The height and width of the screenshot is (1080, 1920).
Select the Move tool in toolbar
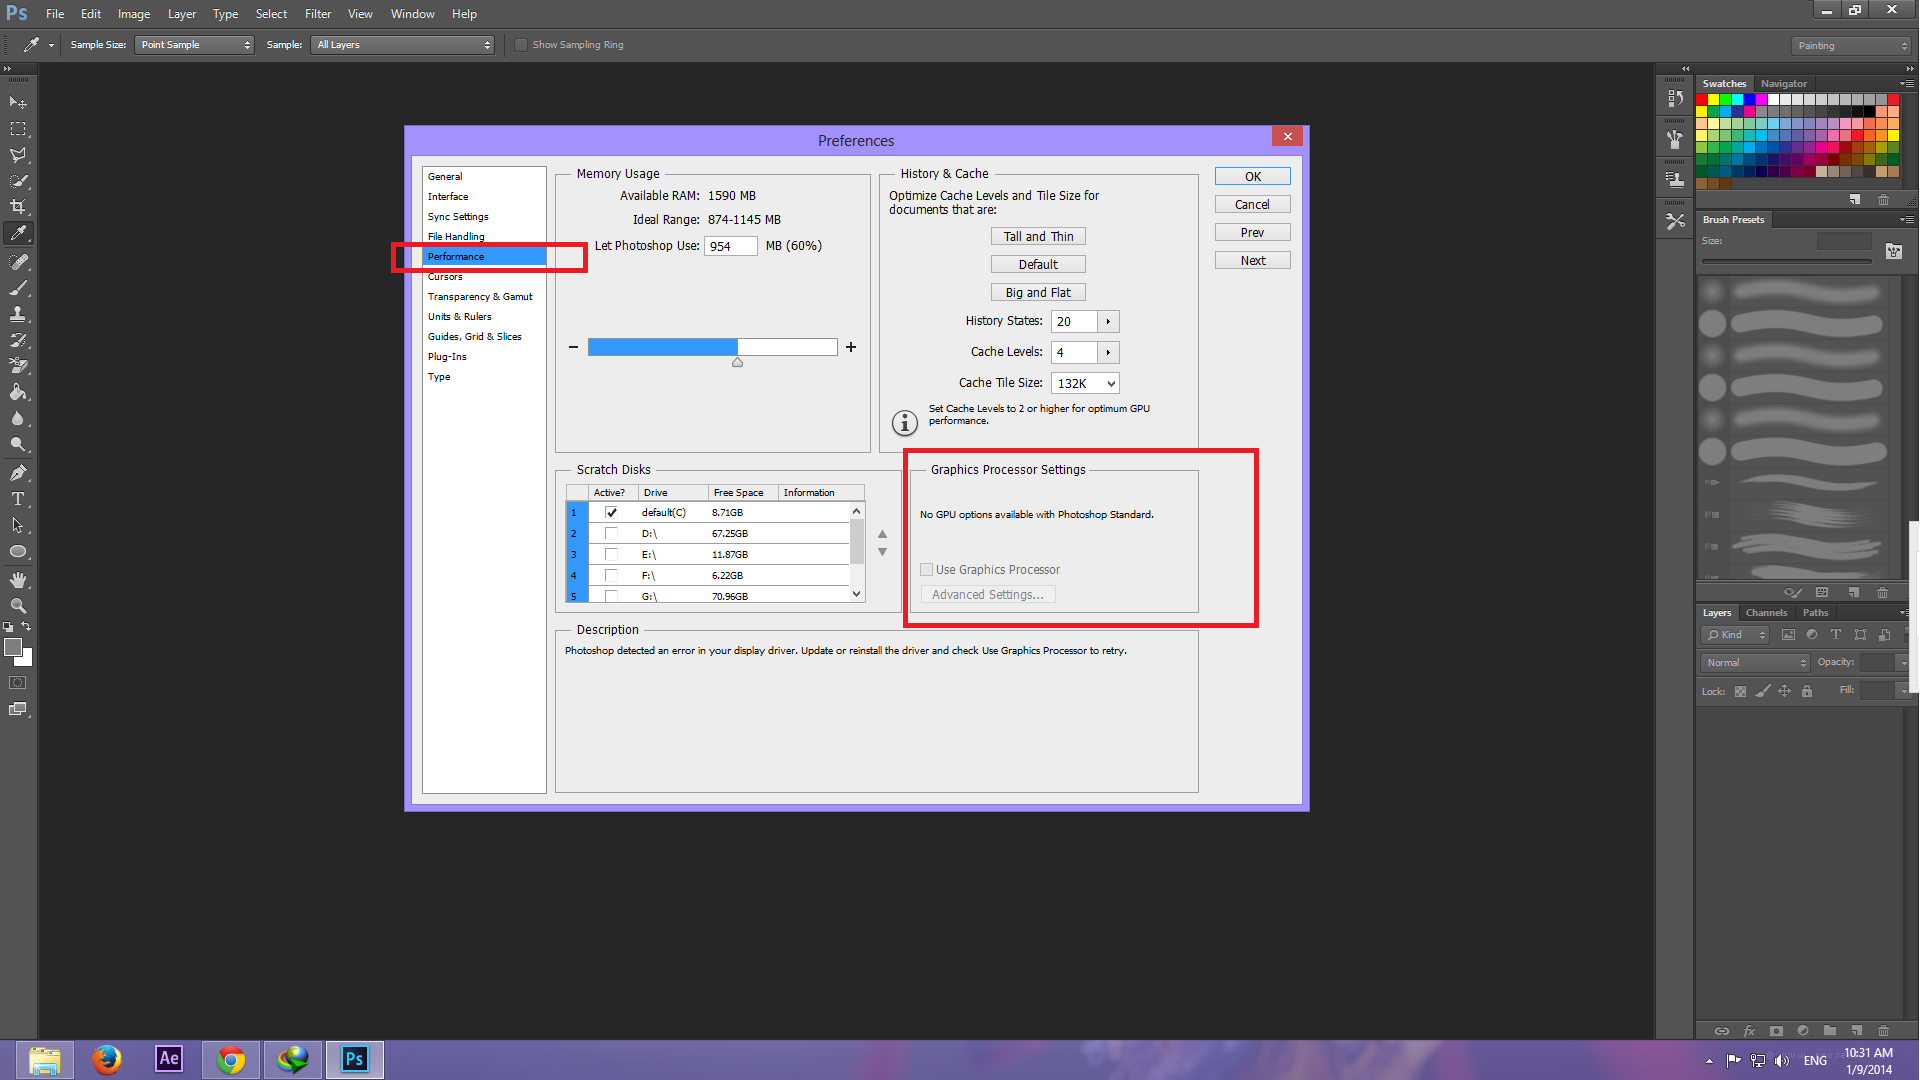pyautogui.click(x=18, y=102)
